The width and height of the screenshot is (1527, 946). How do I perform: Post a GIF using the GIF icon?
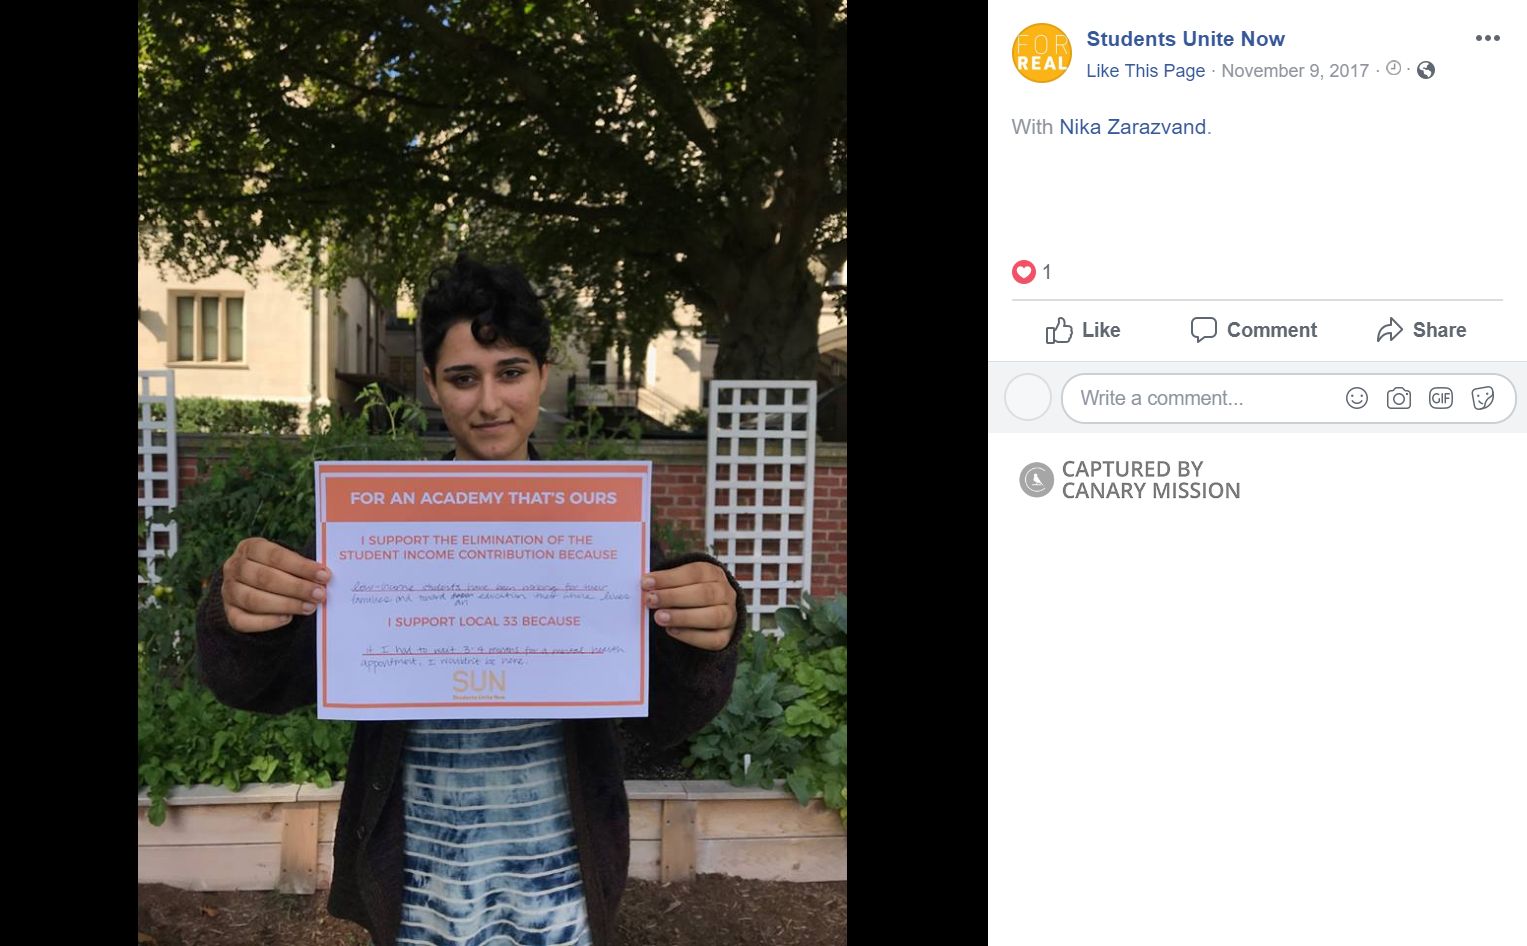(1440, 398)
